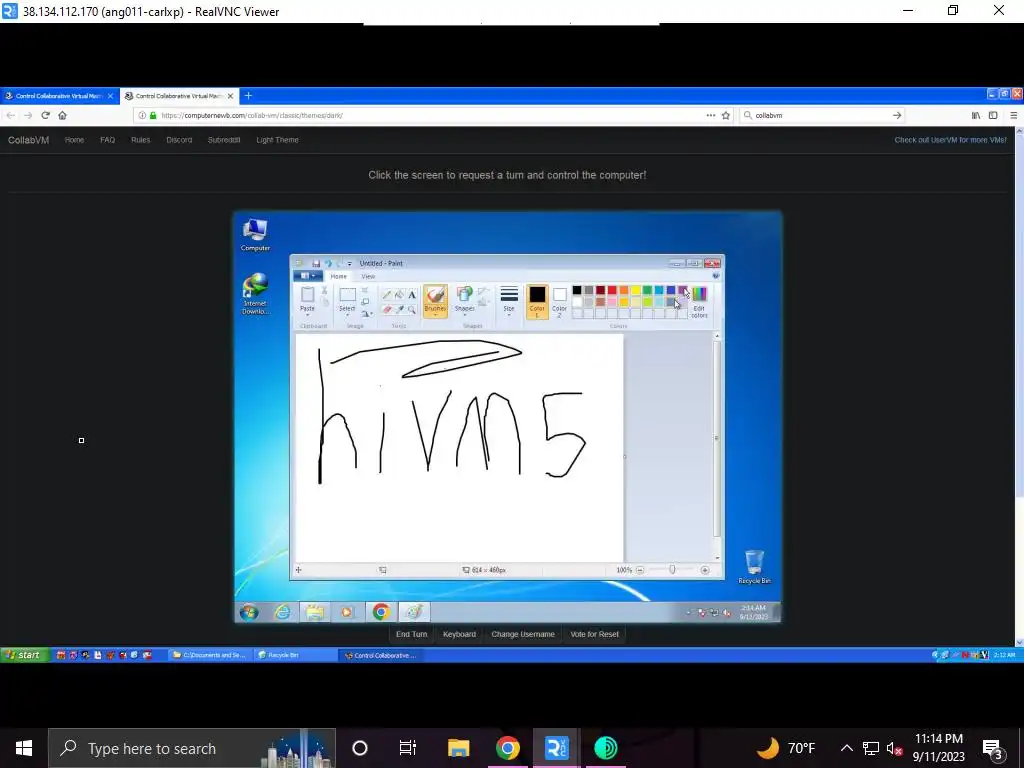Click the Paint zoom slider handle
1024x768 pixels.
(x=672, y=570)
